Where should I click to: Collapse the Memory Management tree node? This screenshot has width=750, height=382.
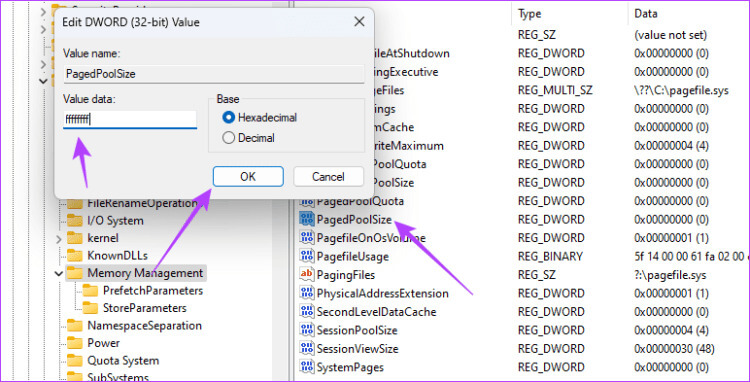pyautogui.click(x=58, y=273)
